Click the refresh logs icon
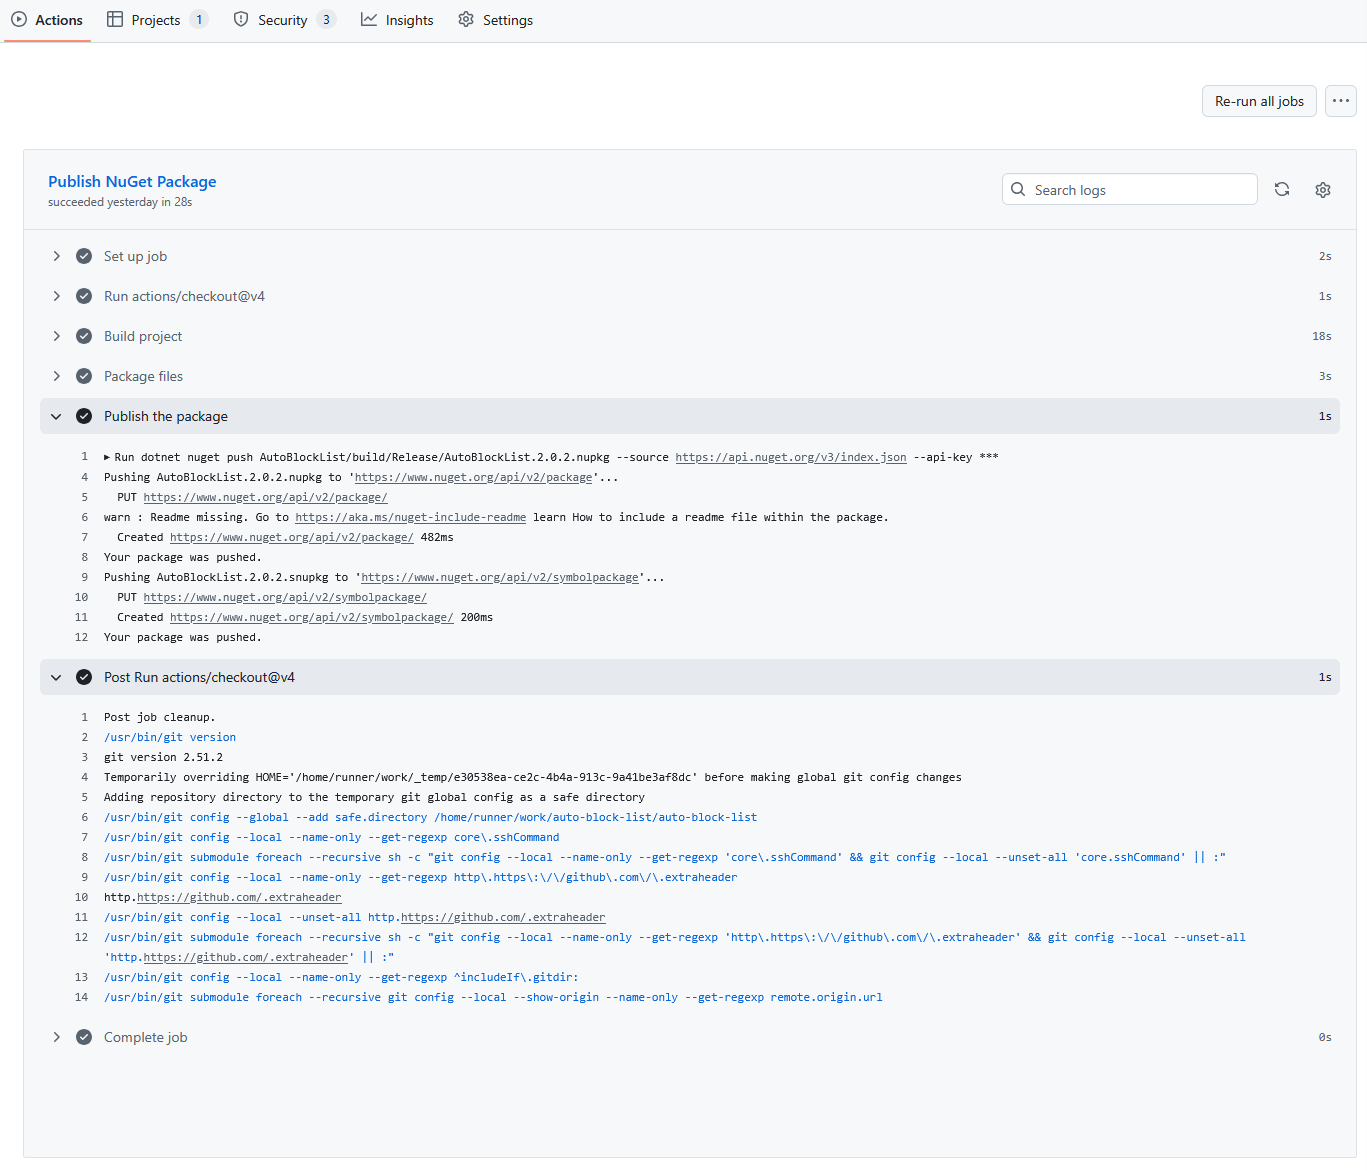Screen dimensions: 1367x1171 (x=1282, y=189)
